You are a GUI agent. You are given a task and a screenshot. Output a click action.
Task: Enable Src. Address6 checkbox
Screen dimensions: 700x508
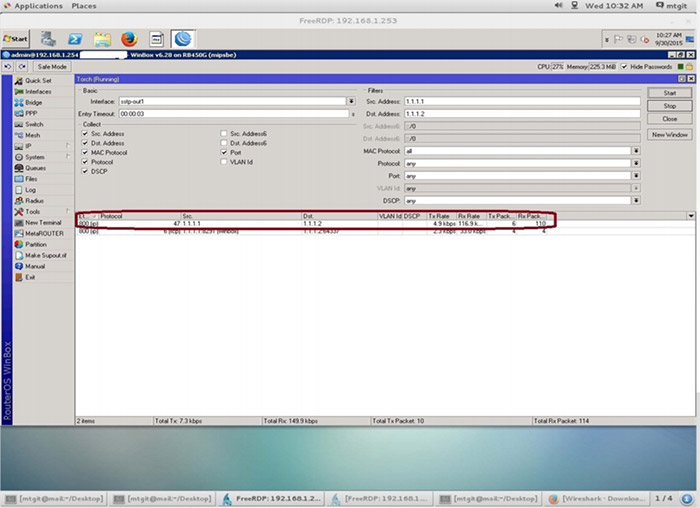(x=224, y=133)
